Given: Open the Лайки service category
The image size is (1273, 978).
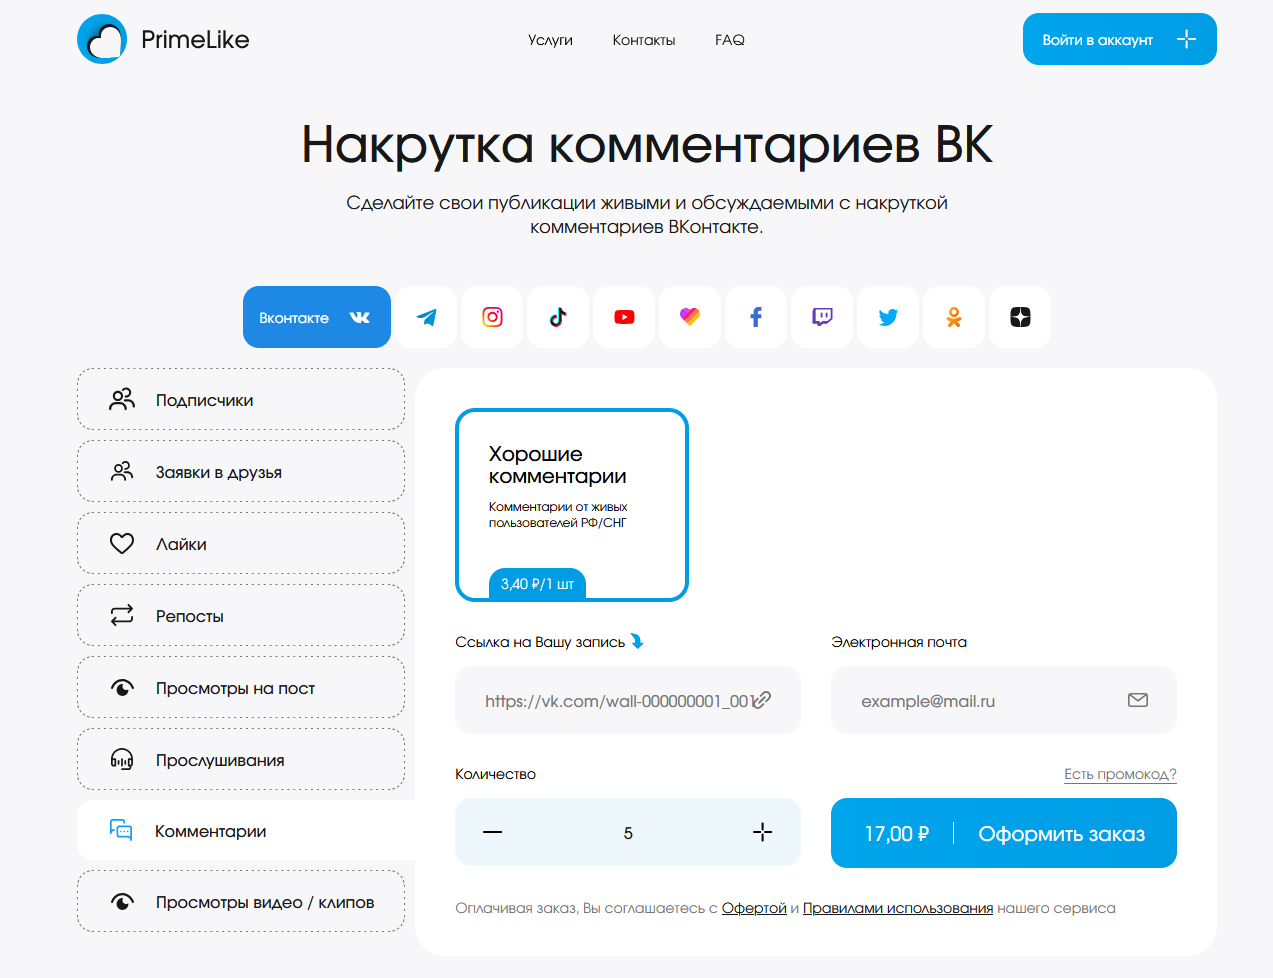Looking at the screenshot, I should coord(241,543).
